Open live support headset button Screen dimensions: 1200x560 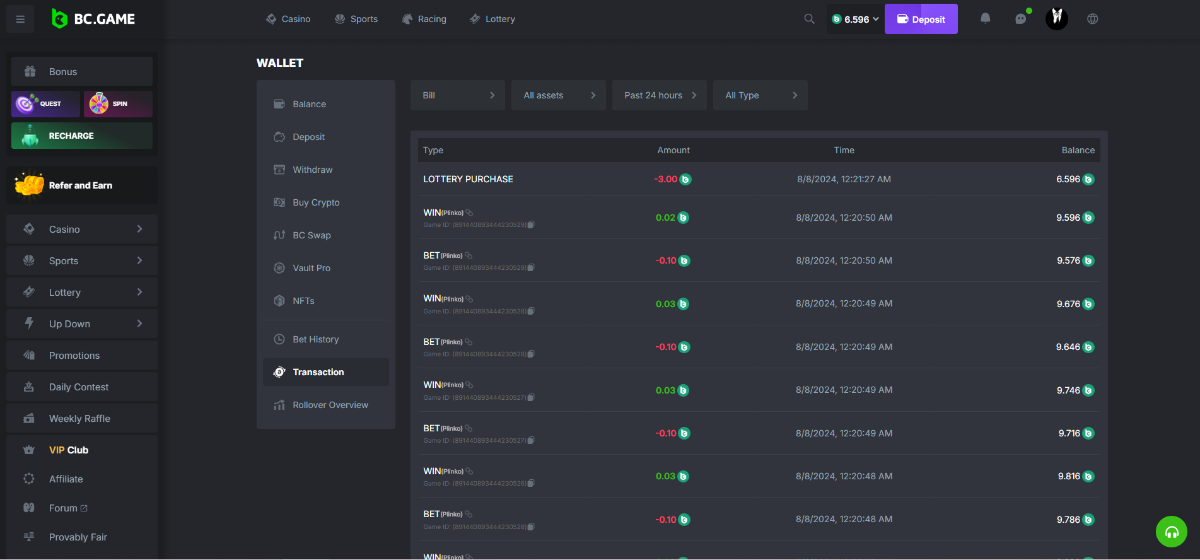[1169, 531]
